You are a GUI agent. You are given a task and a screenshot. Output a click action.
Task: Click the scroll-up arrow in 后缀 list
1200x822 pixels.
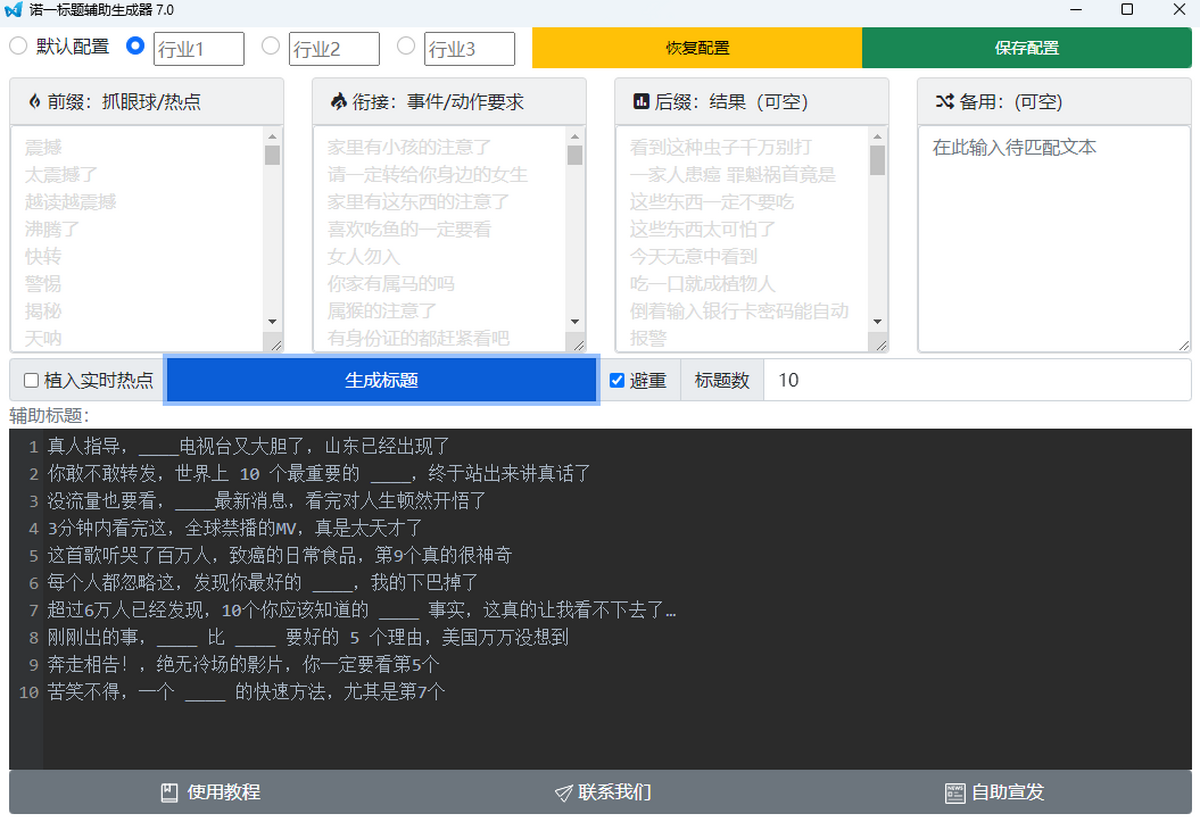click(877, 137)
